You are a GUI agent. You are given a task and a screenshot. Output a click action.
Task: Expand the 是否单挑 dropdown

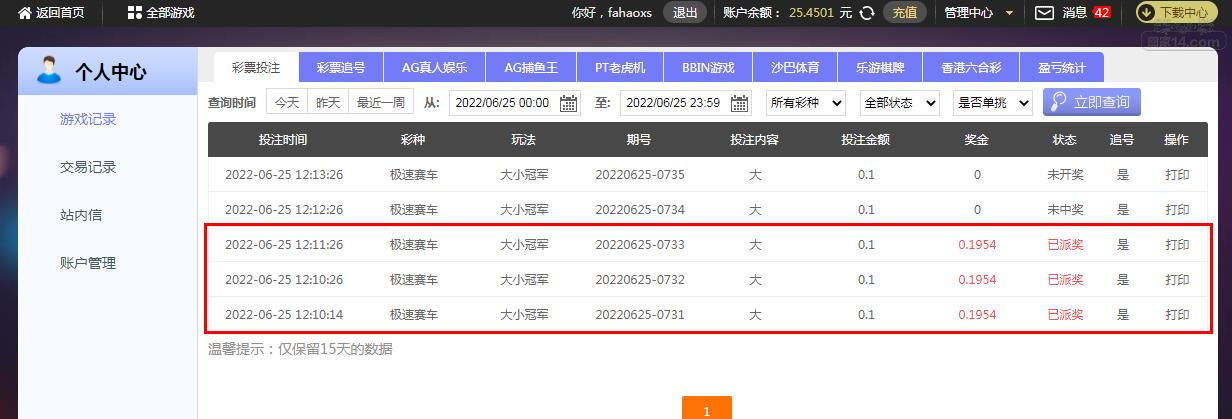(x=994, y=103)
